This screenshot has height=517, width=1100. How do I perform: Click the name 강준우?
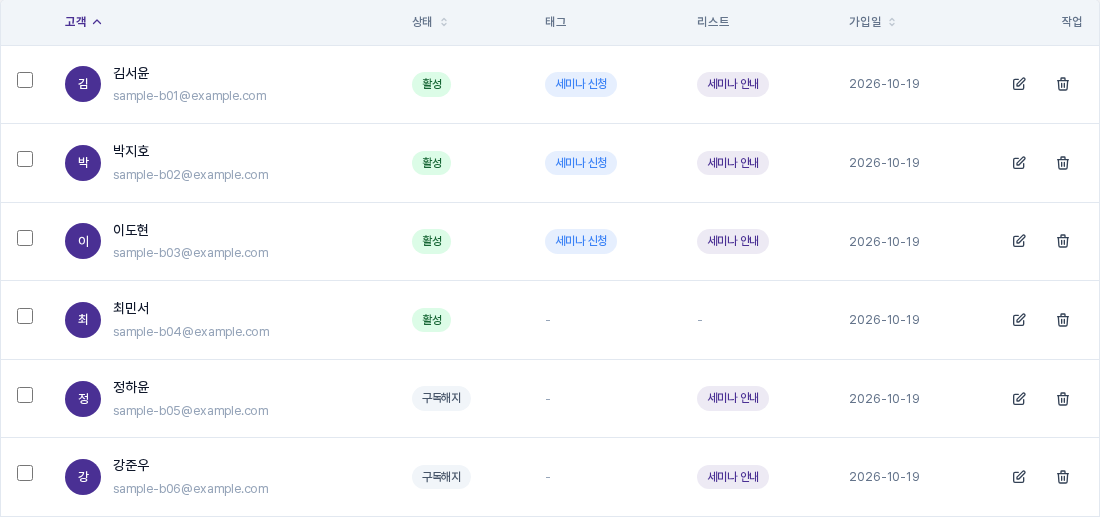pos(131,466)
